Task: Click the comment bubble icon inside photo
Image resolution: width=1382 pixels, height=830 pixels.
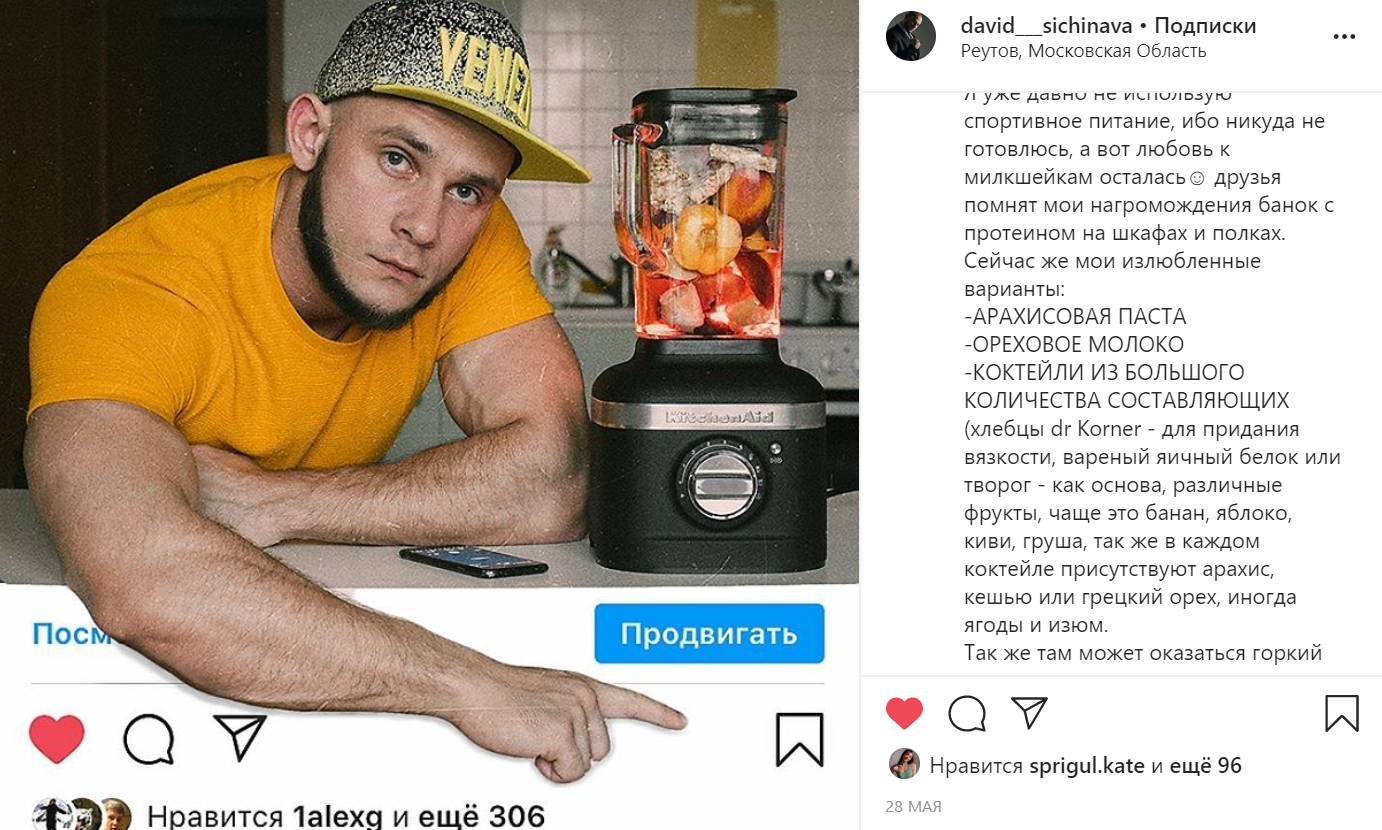Action: (x=149, y=740)
